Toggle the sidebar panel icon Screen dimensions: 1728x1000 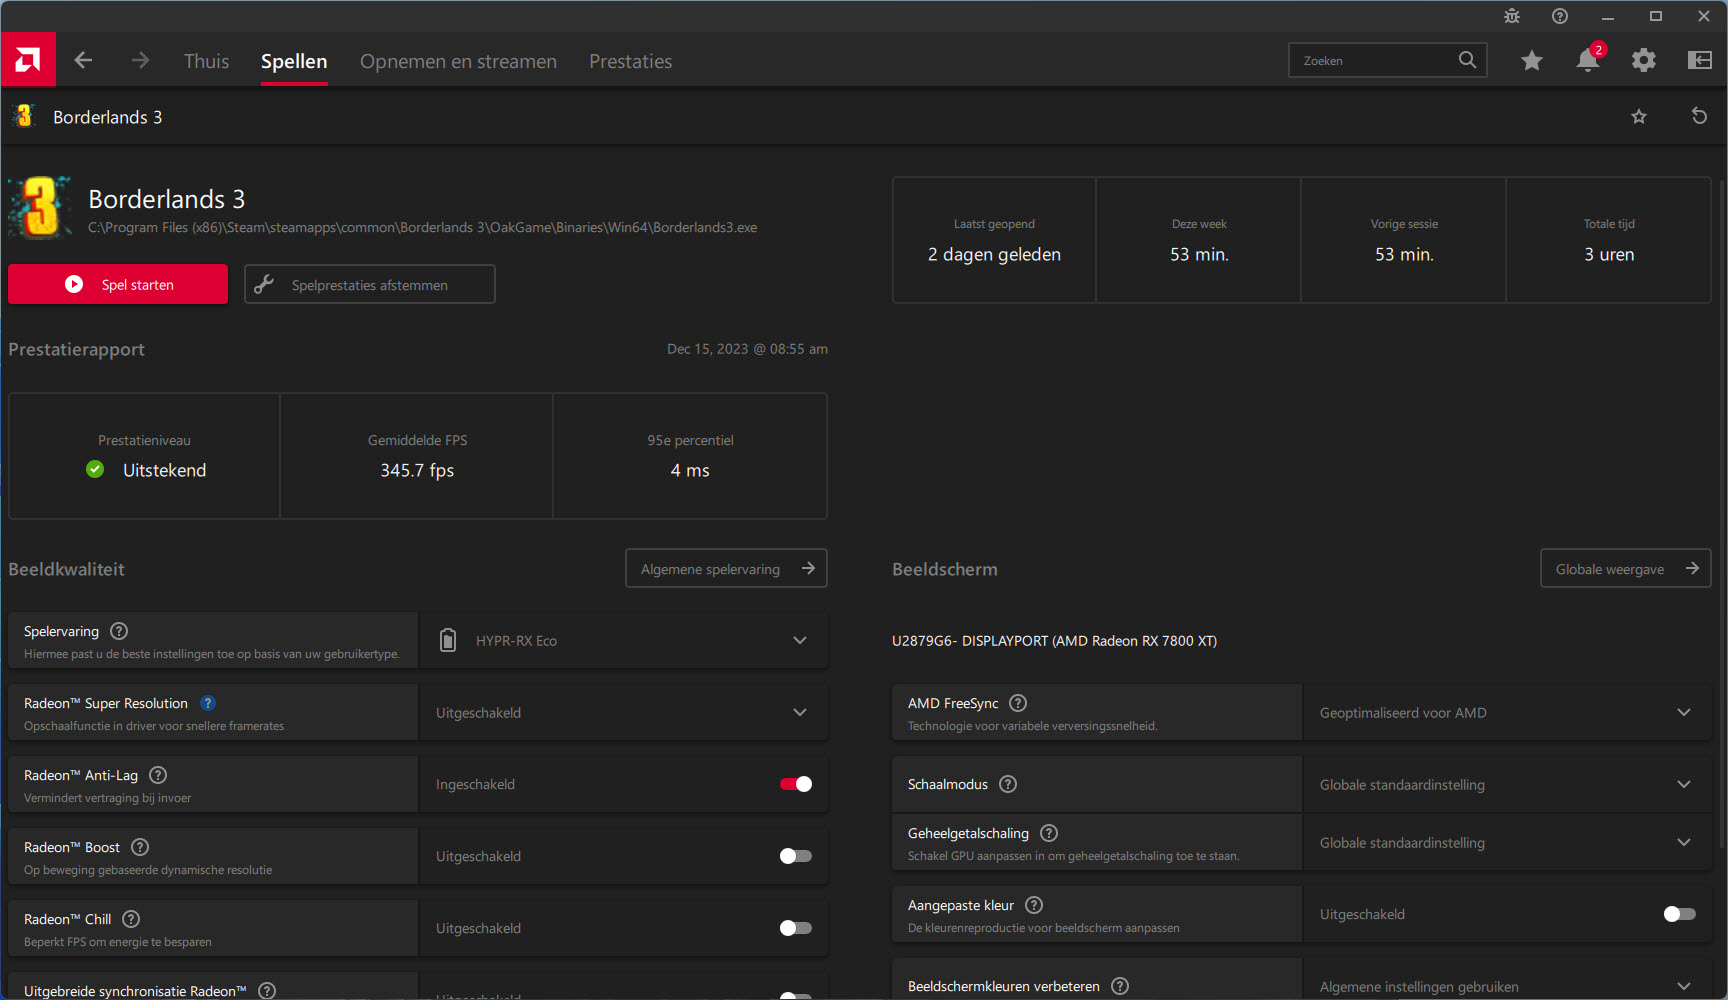(1700, 60)
